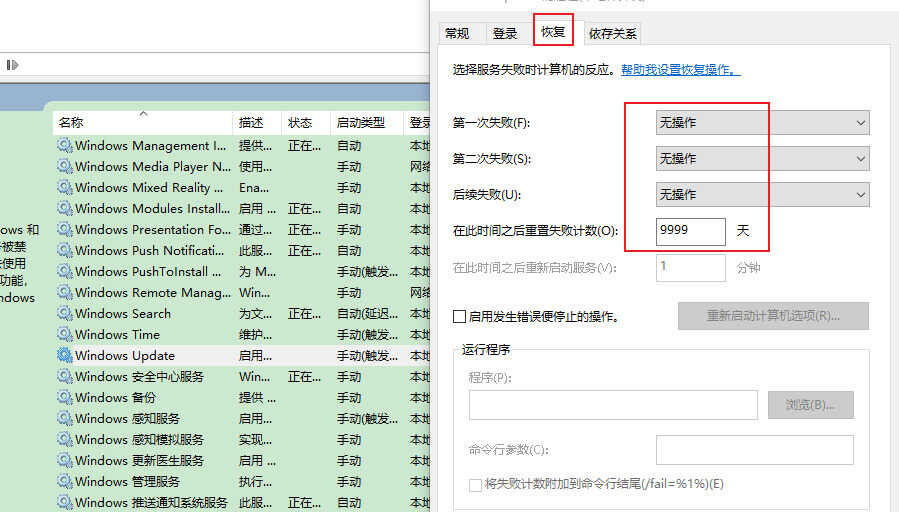Click the gear icon of Windows Update
899x512 pixels.
coord(65,355)
